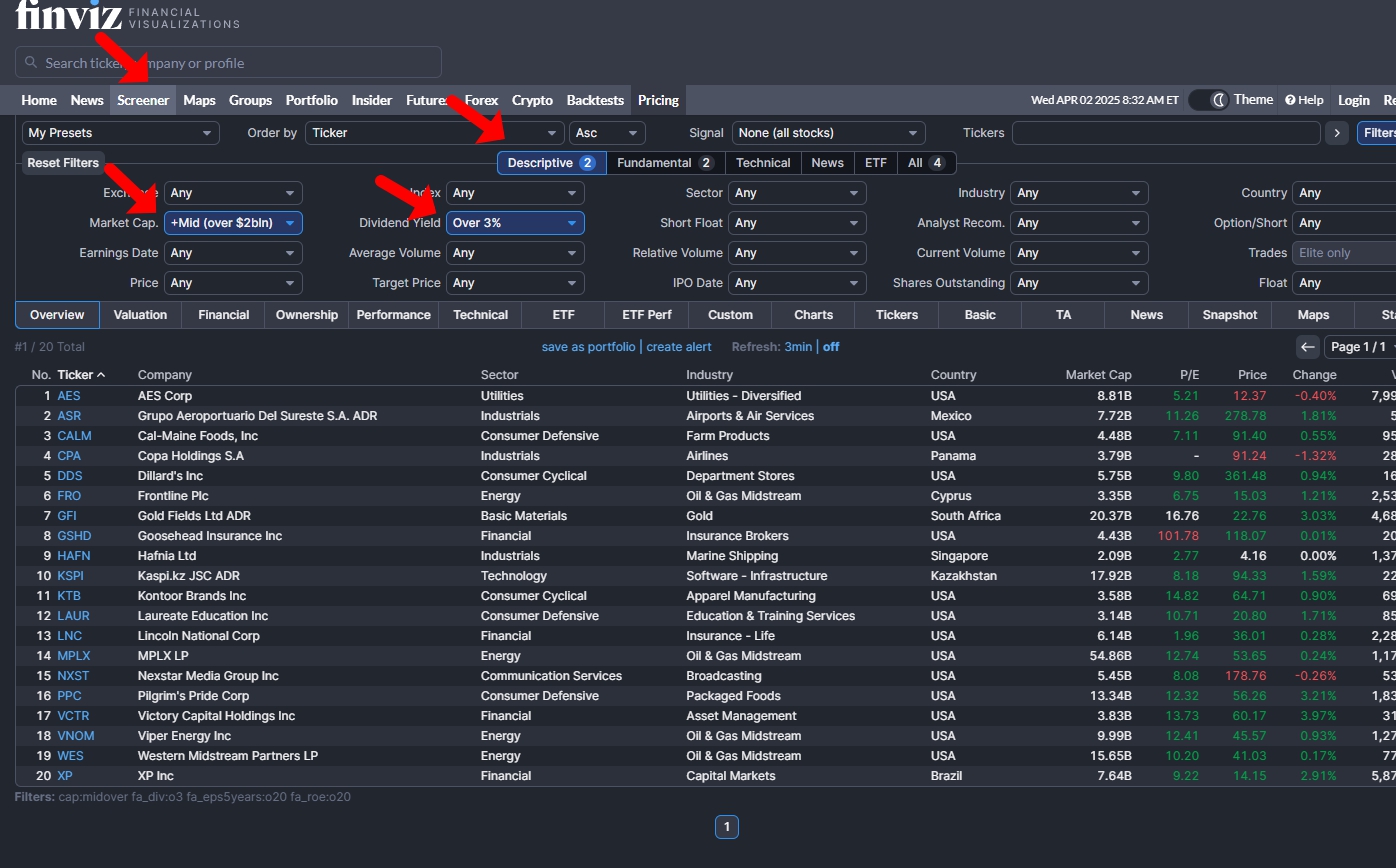Open the Sector filter dropdown
This screenshot has height=868, width=1396.
point(797,193)
